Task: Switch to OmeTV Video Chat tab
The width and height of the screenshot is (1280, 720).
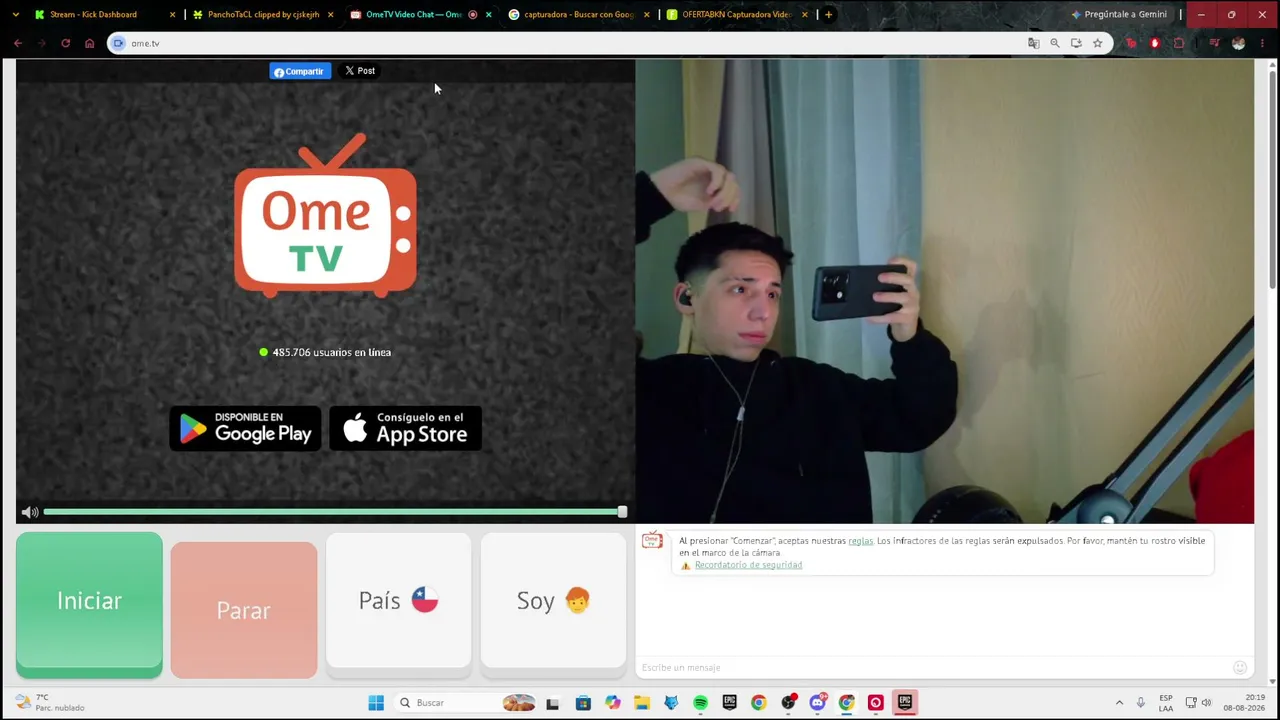Action: (x=414, y=15)
